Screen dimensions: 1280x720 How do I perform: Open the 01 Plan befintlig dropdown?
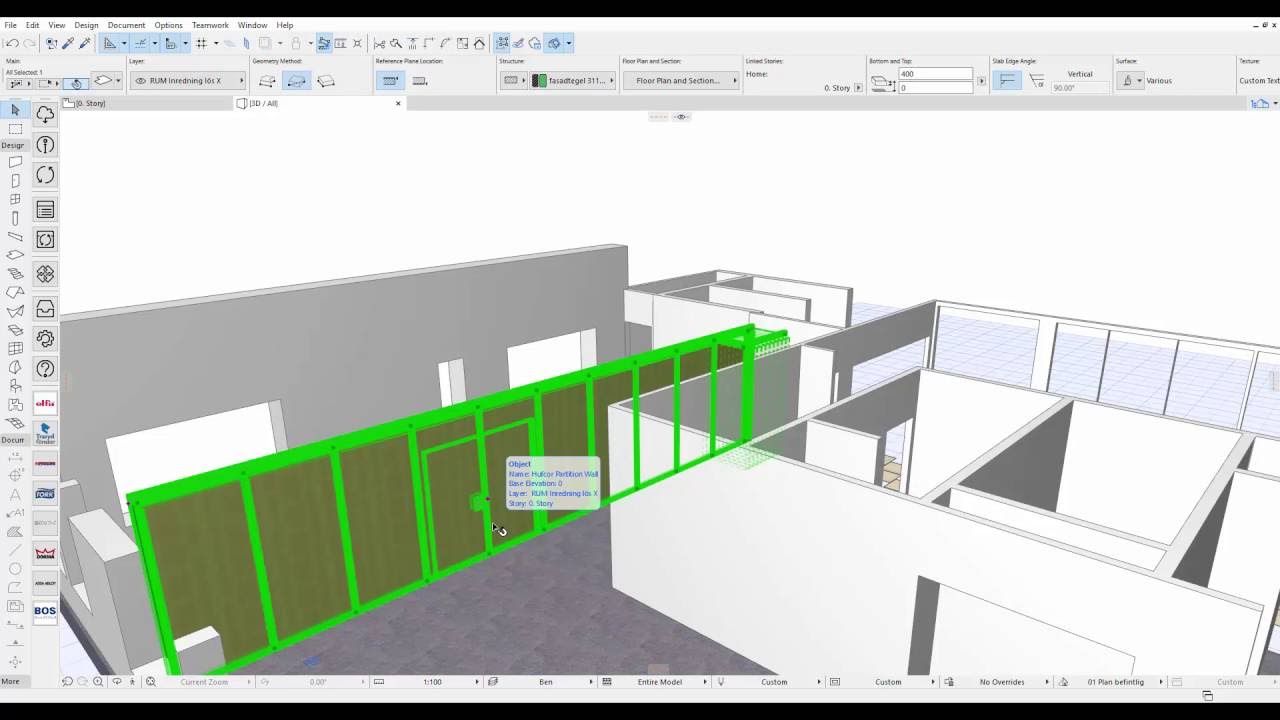[1114, 682]
